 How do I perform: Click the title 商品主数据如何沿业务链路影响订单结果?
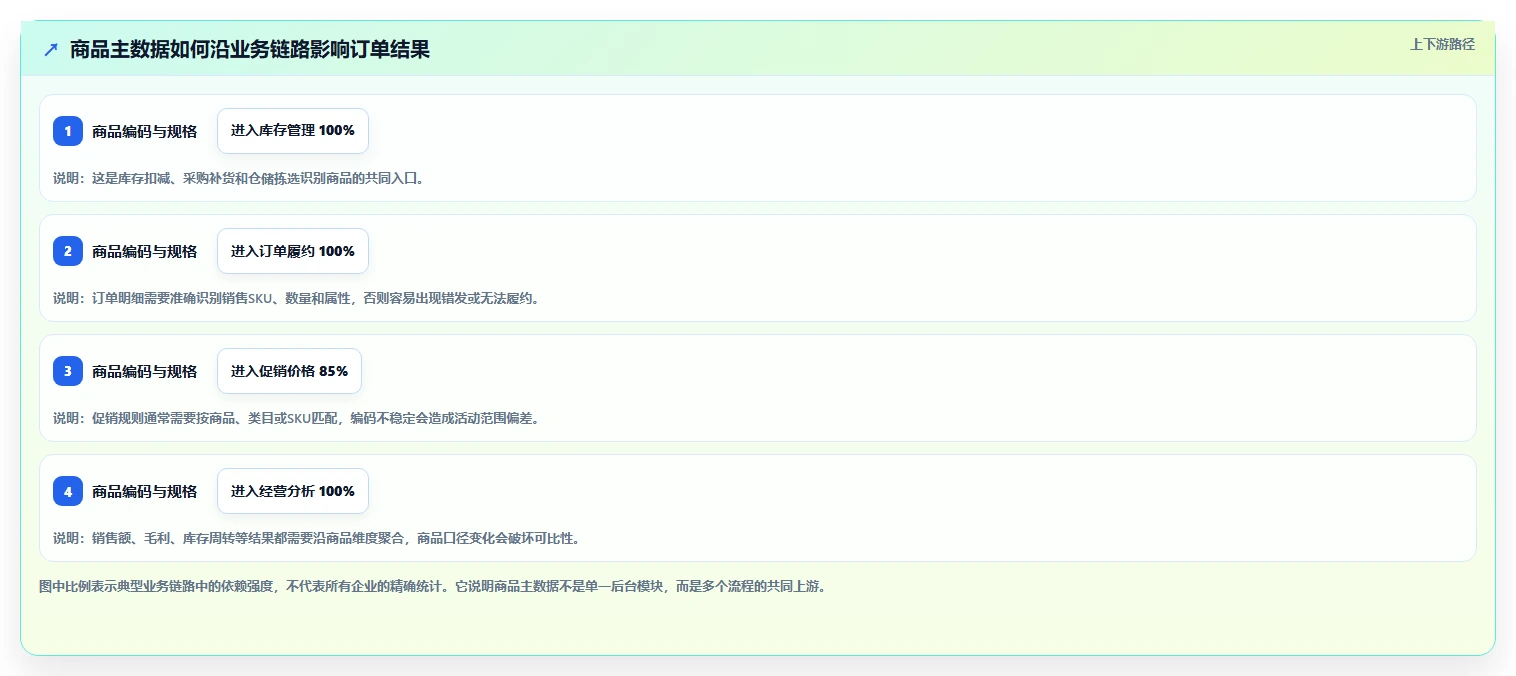point(250,49)
